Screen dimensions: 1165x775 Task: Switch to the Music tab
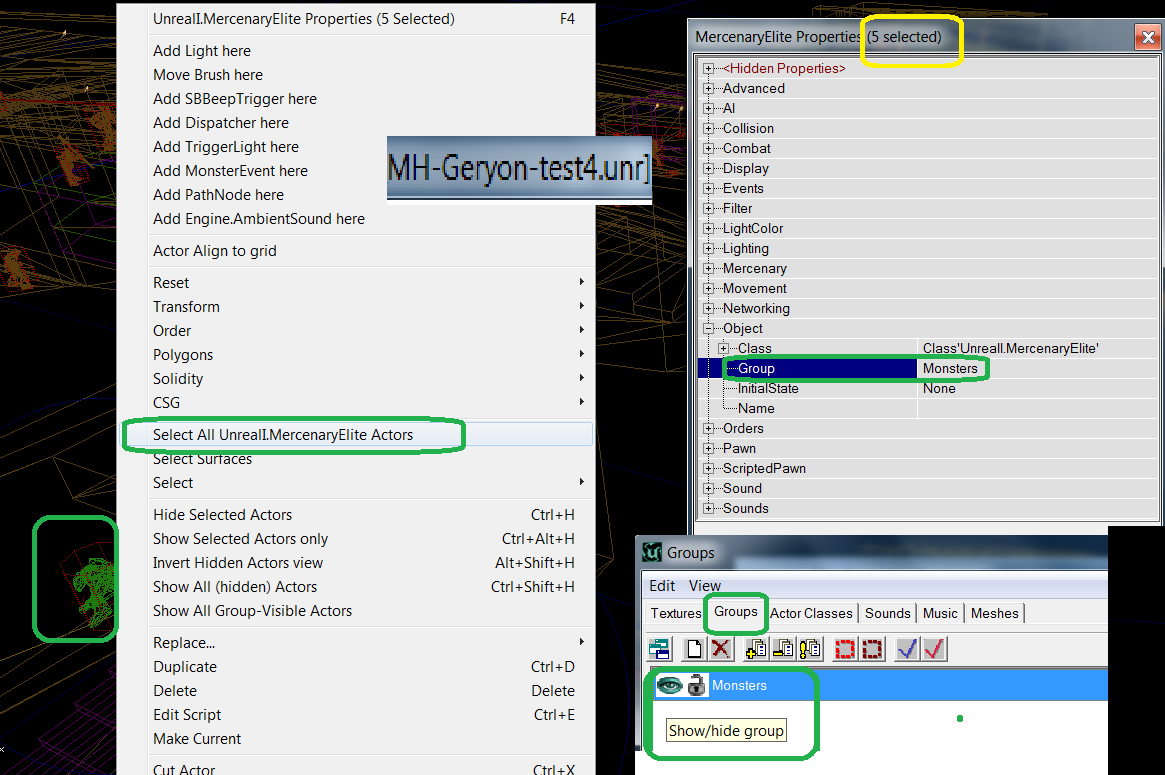(x=941, y=614)
